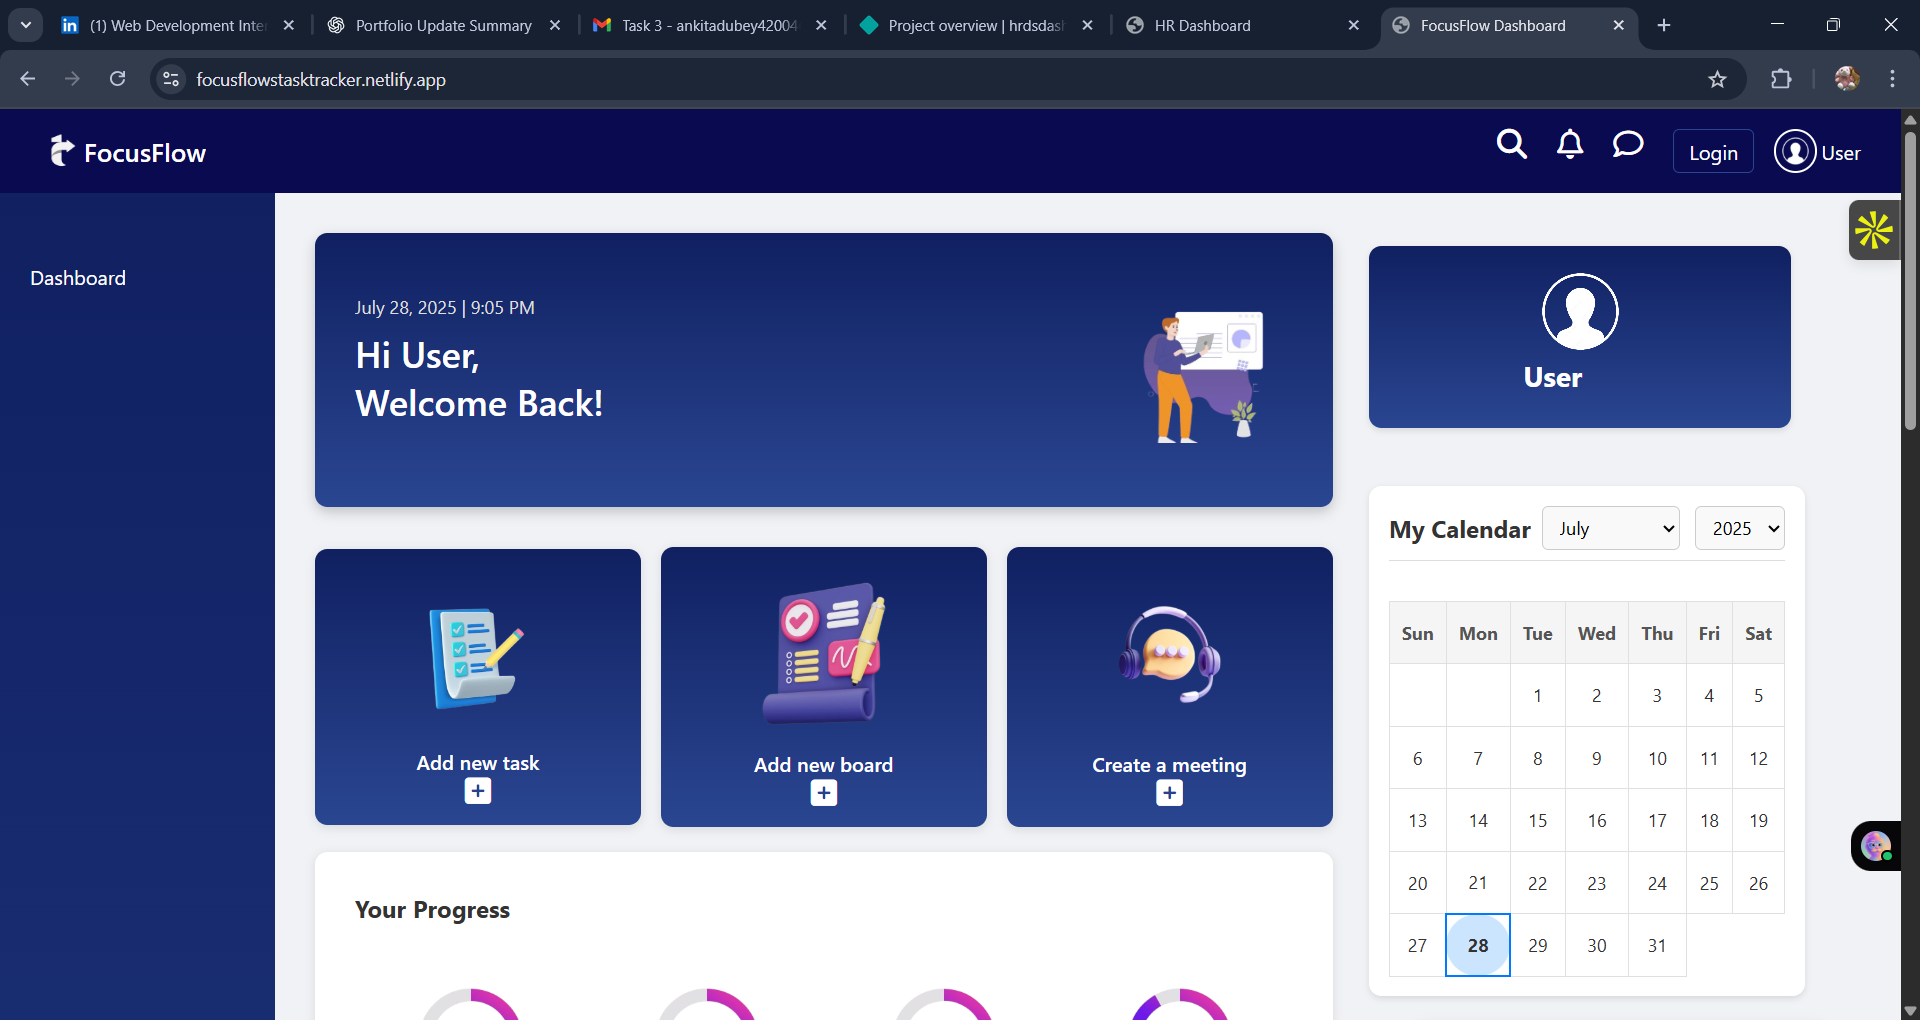Click the User label in the header
Viewport: 1920px width, 1020px height.
click(x=1841, y=153)
